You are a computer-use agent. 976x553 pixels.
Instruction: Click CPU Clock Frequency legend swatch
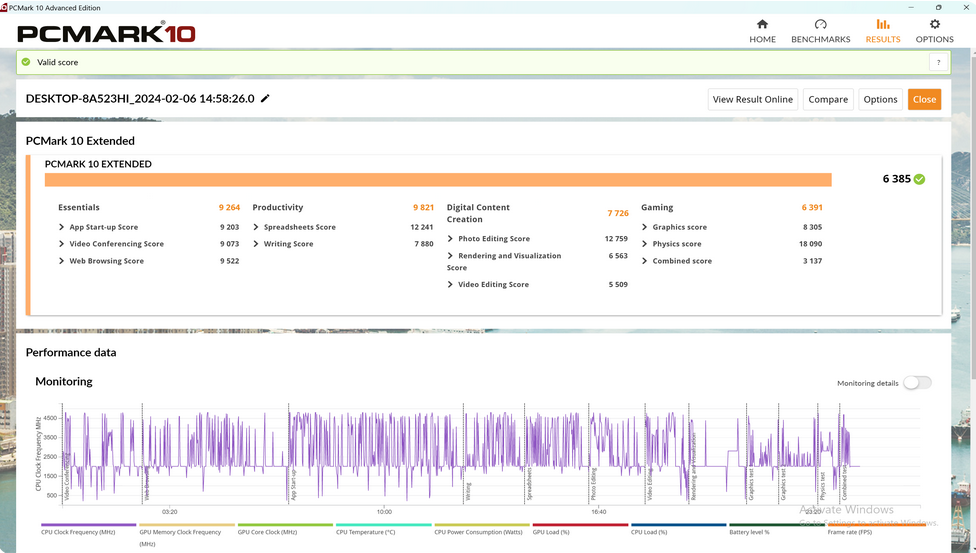[88, 524]
